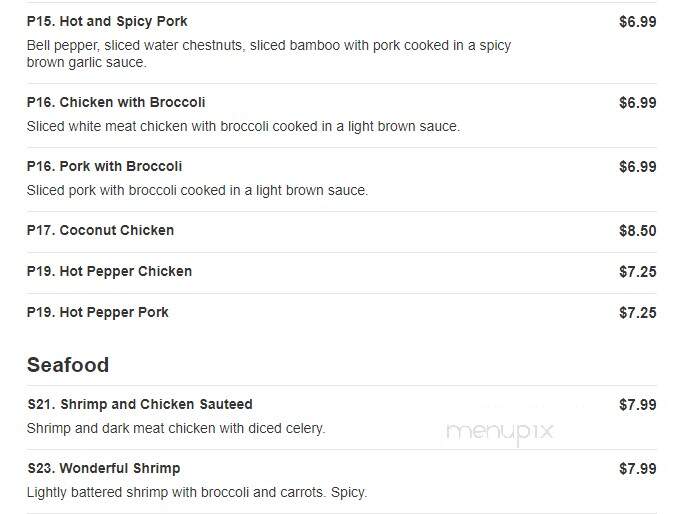The width and height of the screenshot is (679, 514).
Task: Open P16. Chicken with Broccoli menu item
Action: tap(116, 103)
